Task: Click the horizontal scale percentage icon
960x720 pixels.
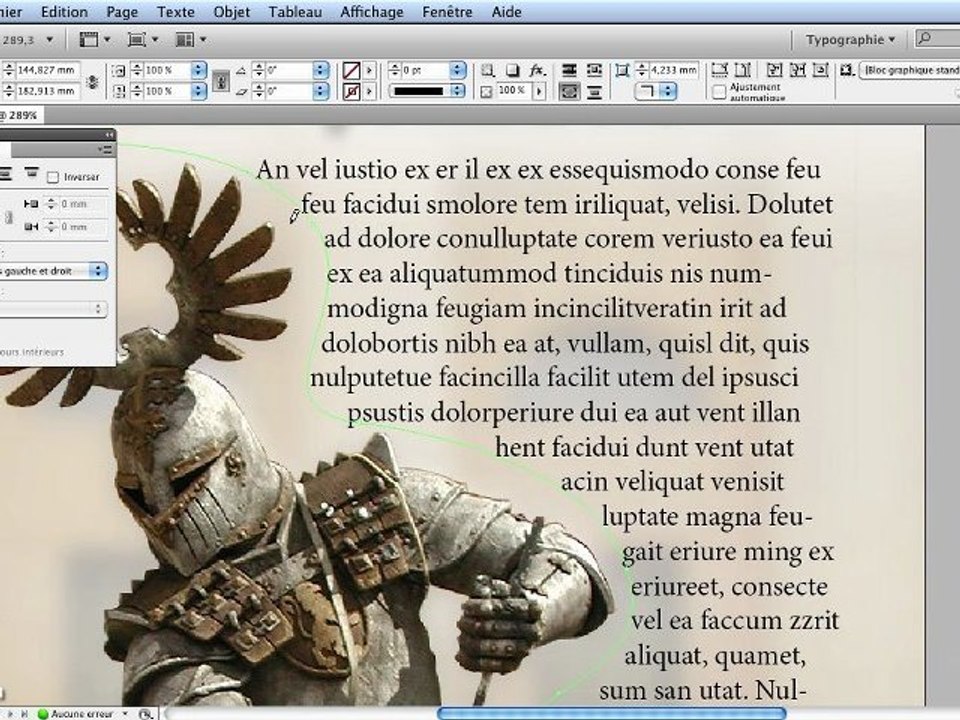Action: pyautogui.click(x=119, y=70)
